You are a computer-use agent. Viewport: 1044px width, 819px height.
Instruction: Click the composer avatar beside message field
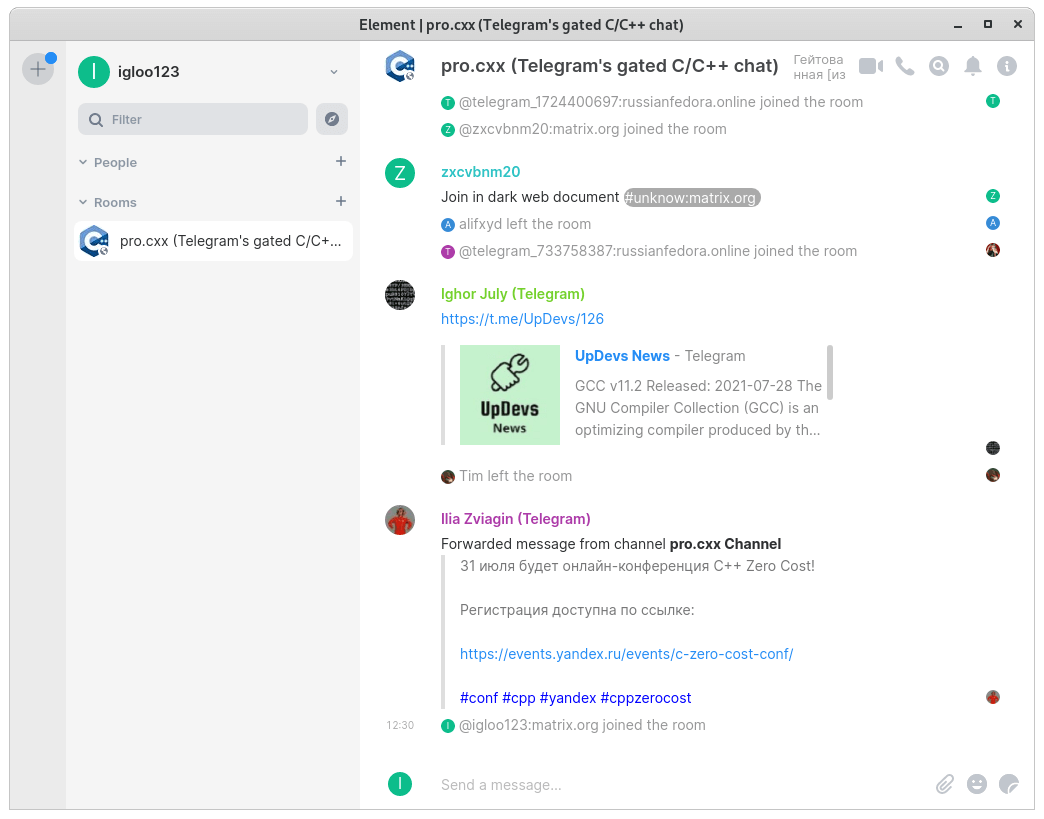[400, 784]
